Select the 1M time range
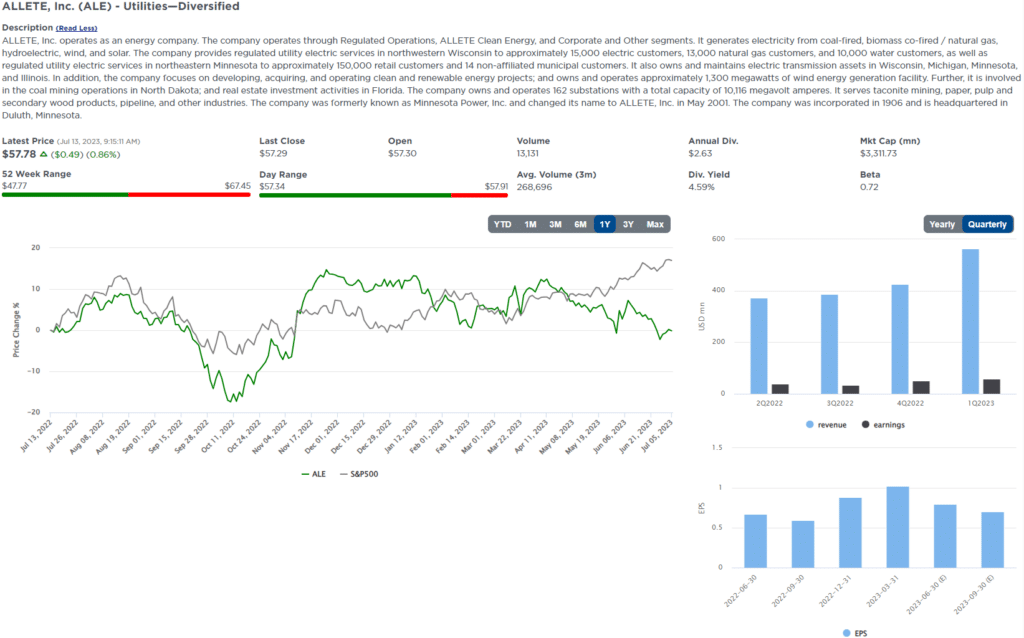 pyautogui.click(x=530, y=224)
